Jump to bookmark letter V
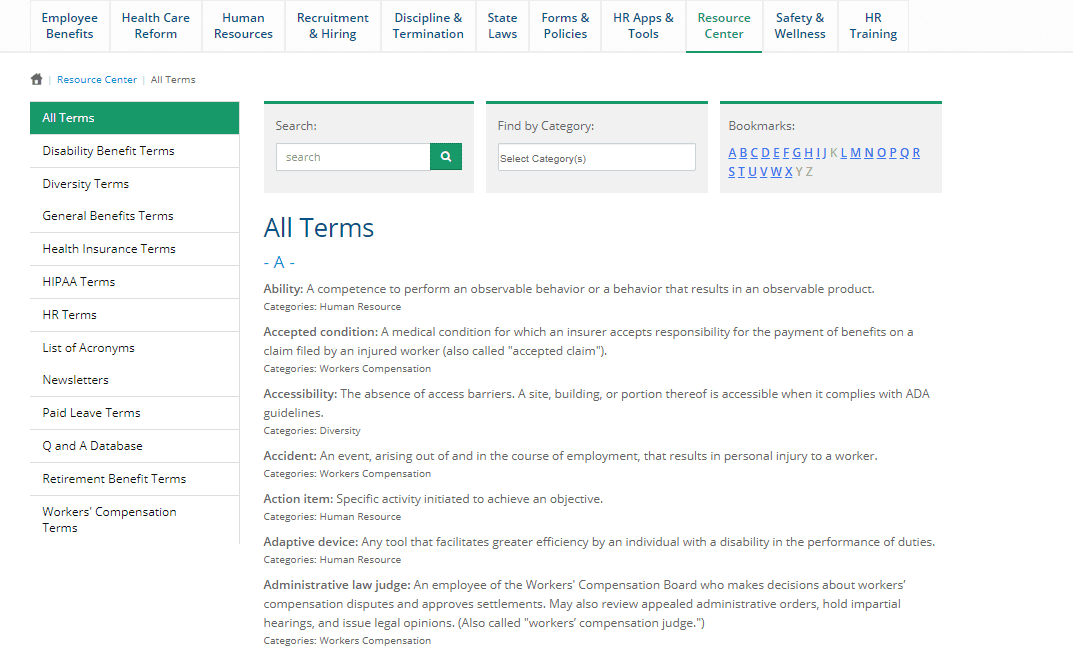 point(764,172)
